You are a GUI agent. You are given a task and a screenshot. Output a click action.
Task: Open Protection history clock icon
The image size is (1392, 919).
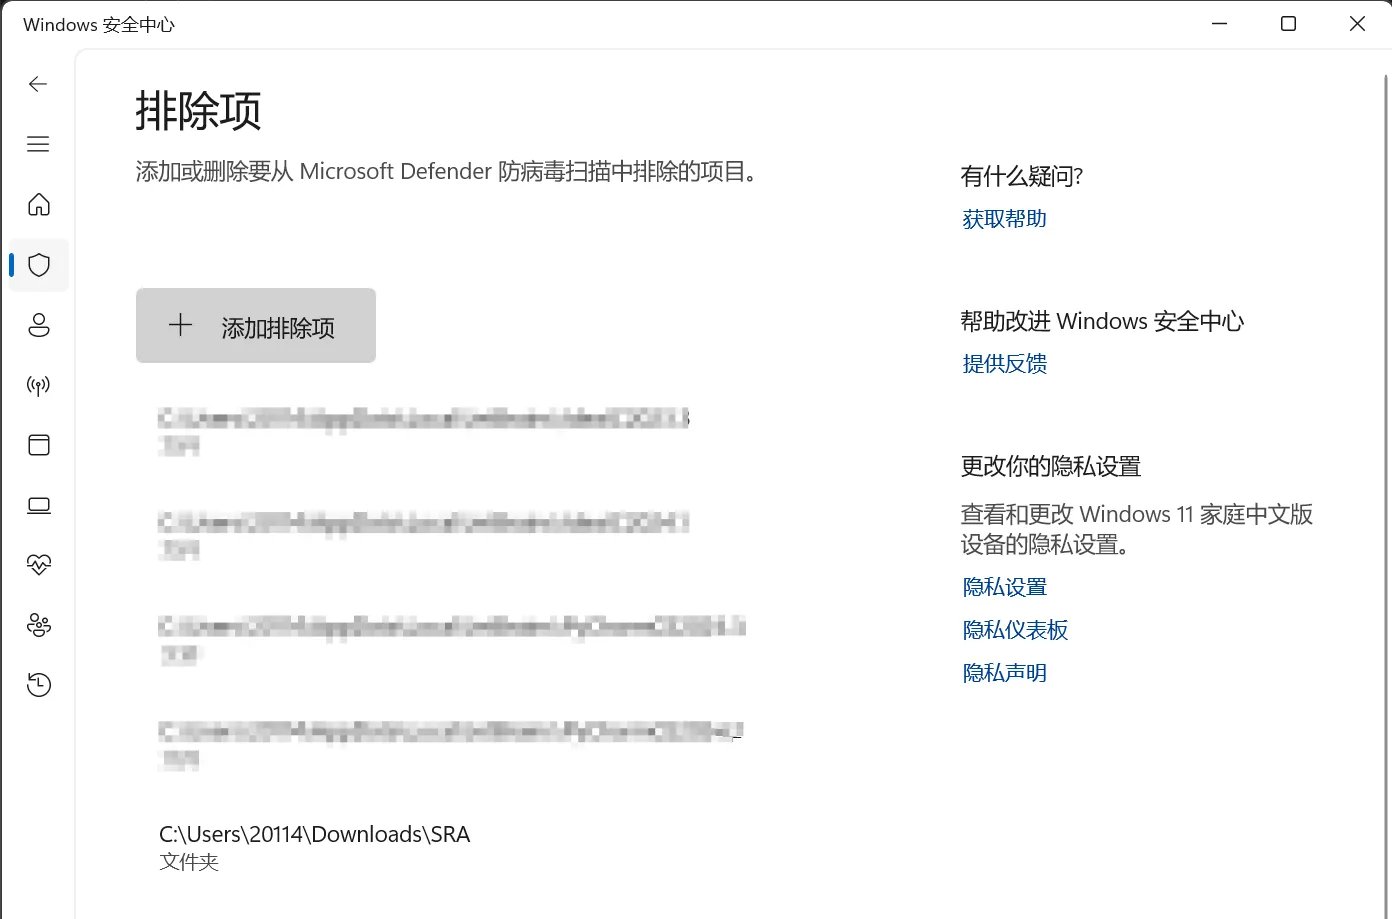[39, 685]
